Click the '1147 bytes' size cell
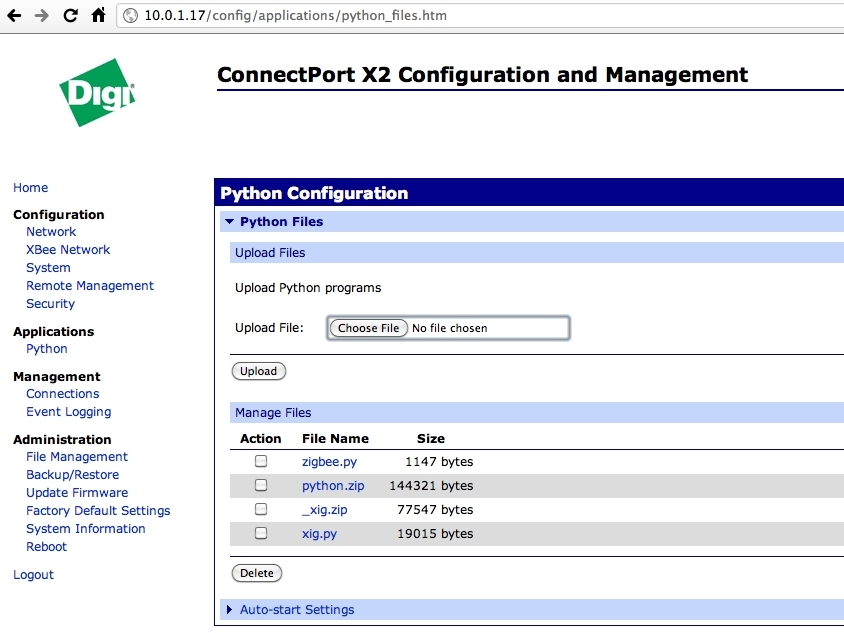Screen dimensions: 844x633 (x=439, y=462)
